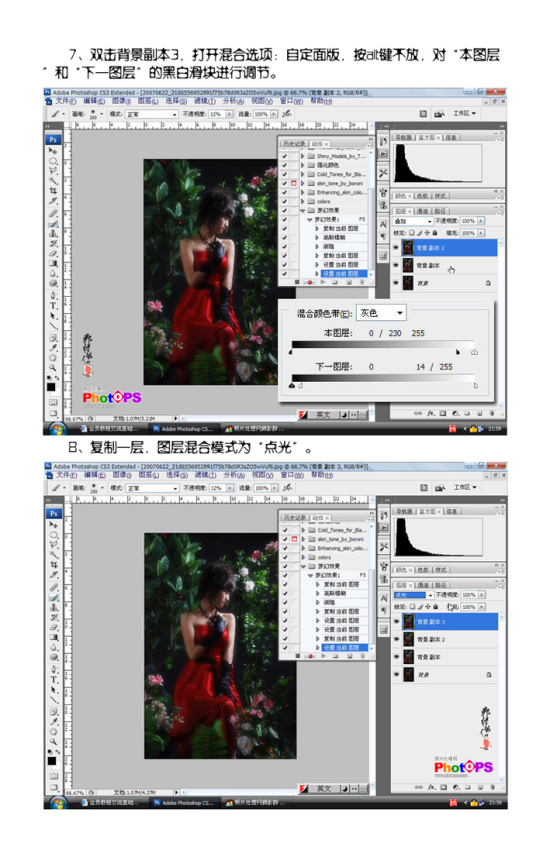Click 会员教程交流基础 taskbar button in step 8
This screenshot has width=550, height=857.
108,803
